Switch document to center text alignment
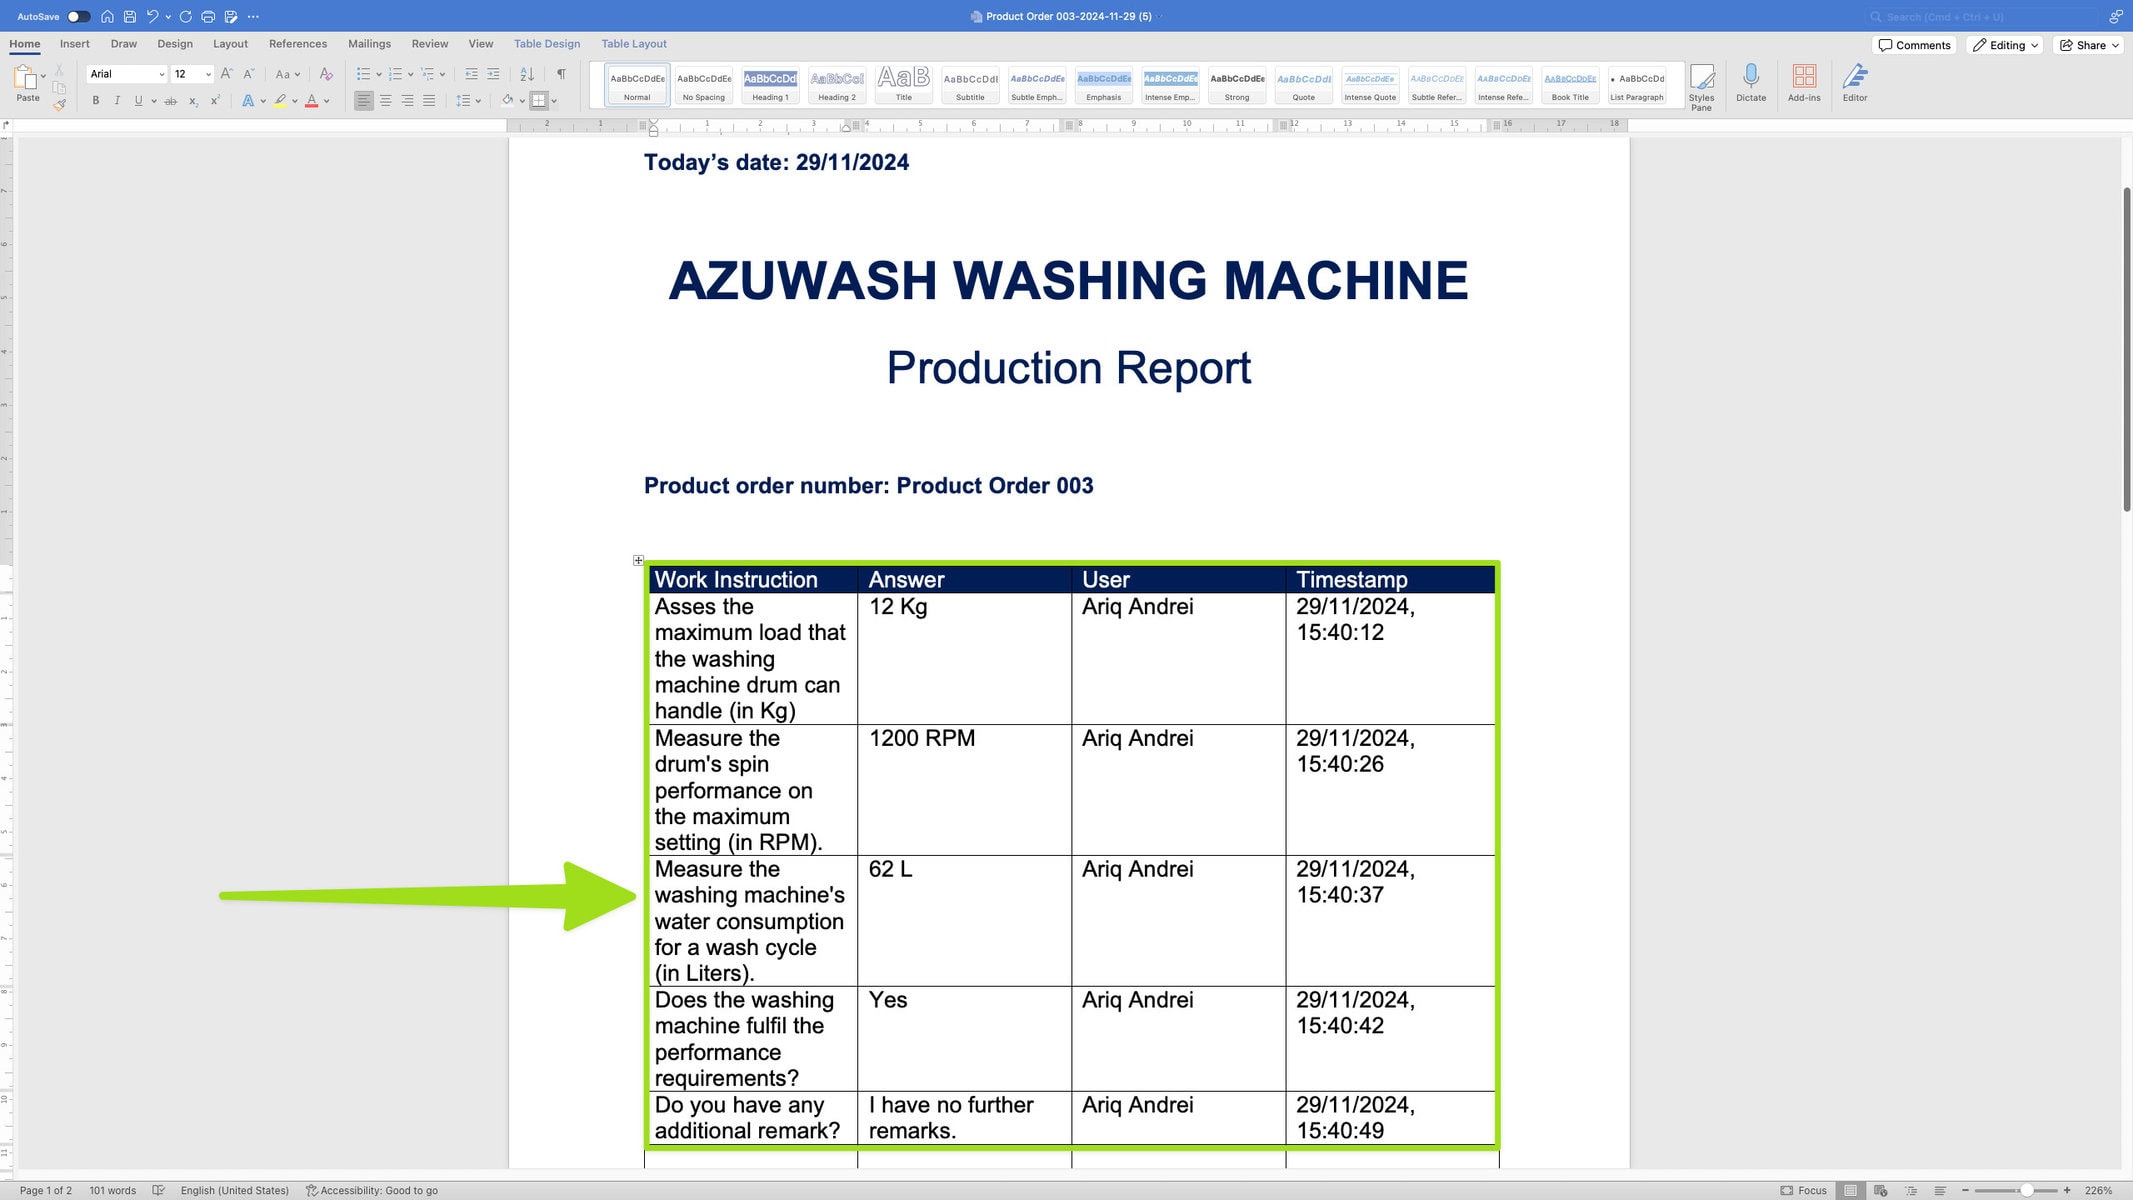The height and width of the screenshot is (1200, 2133). 384,100
